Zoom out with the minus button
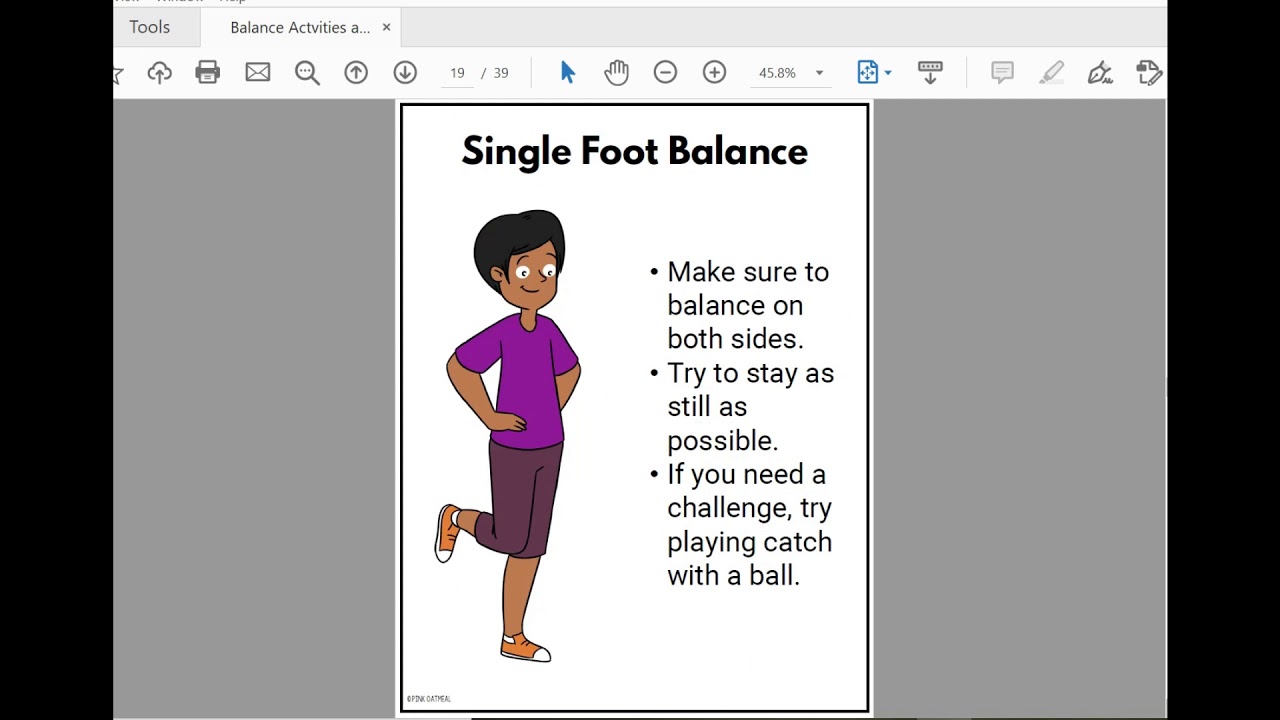This screenshot has height=720, width=1280. coord(665,73)
